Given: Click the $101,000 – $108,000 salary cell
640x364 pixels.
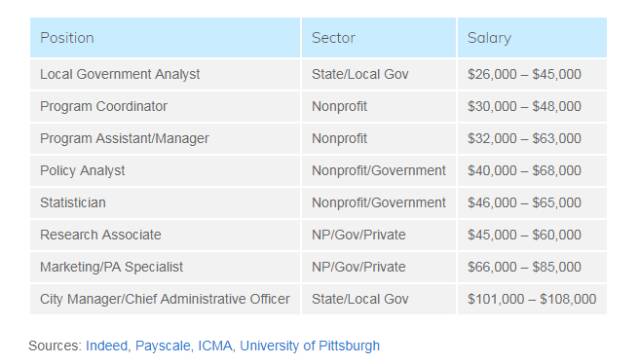Looking at the screenshot, I should pyautogui.click(x=532, y=299).
